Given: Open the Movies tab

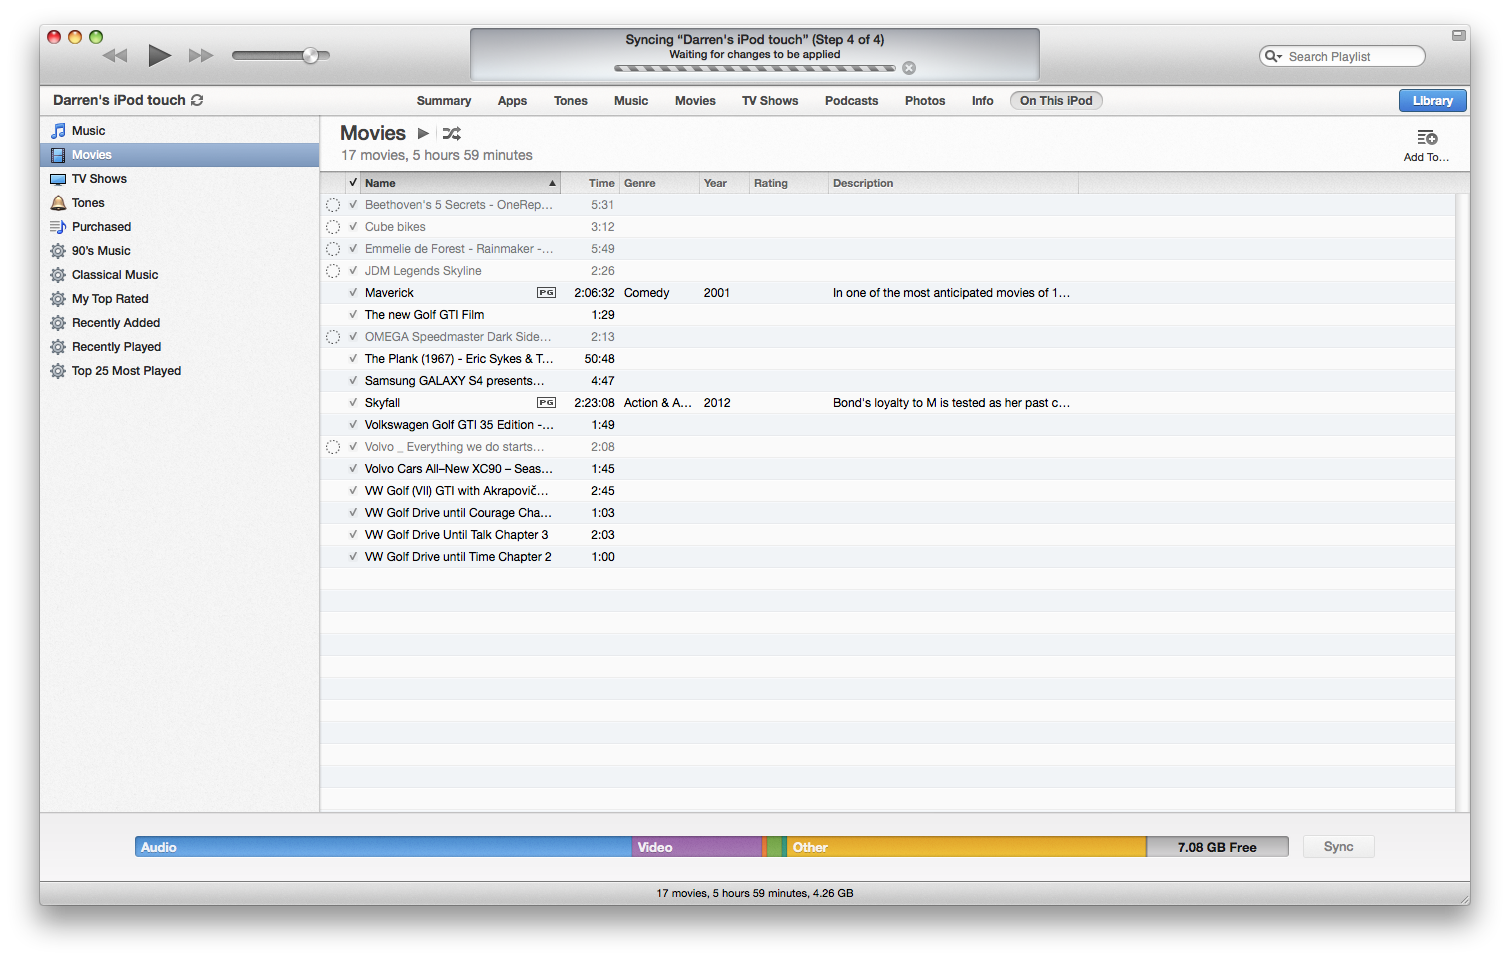Looking at the screenshot, I should pos(695,101).
